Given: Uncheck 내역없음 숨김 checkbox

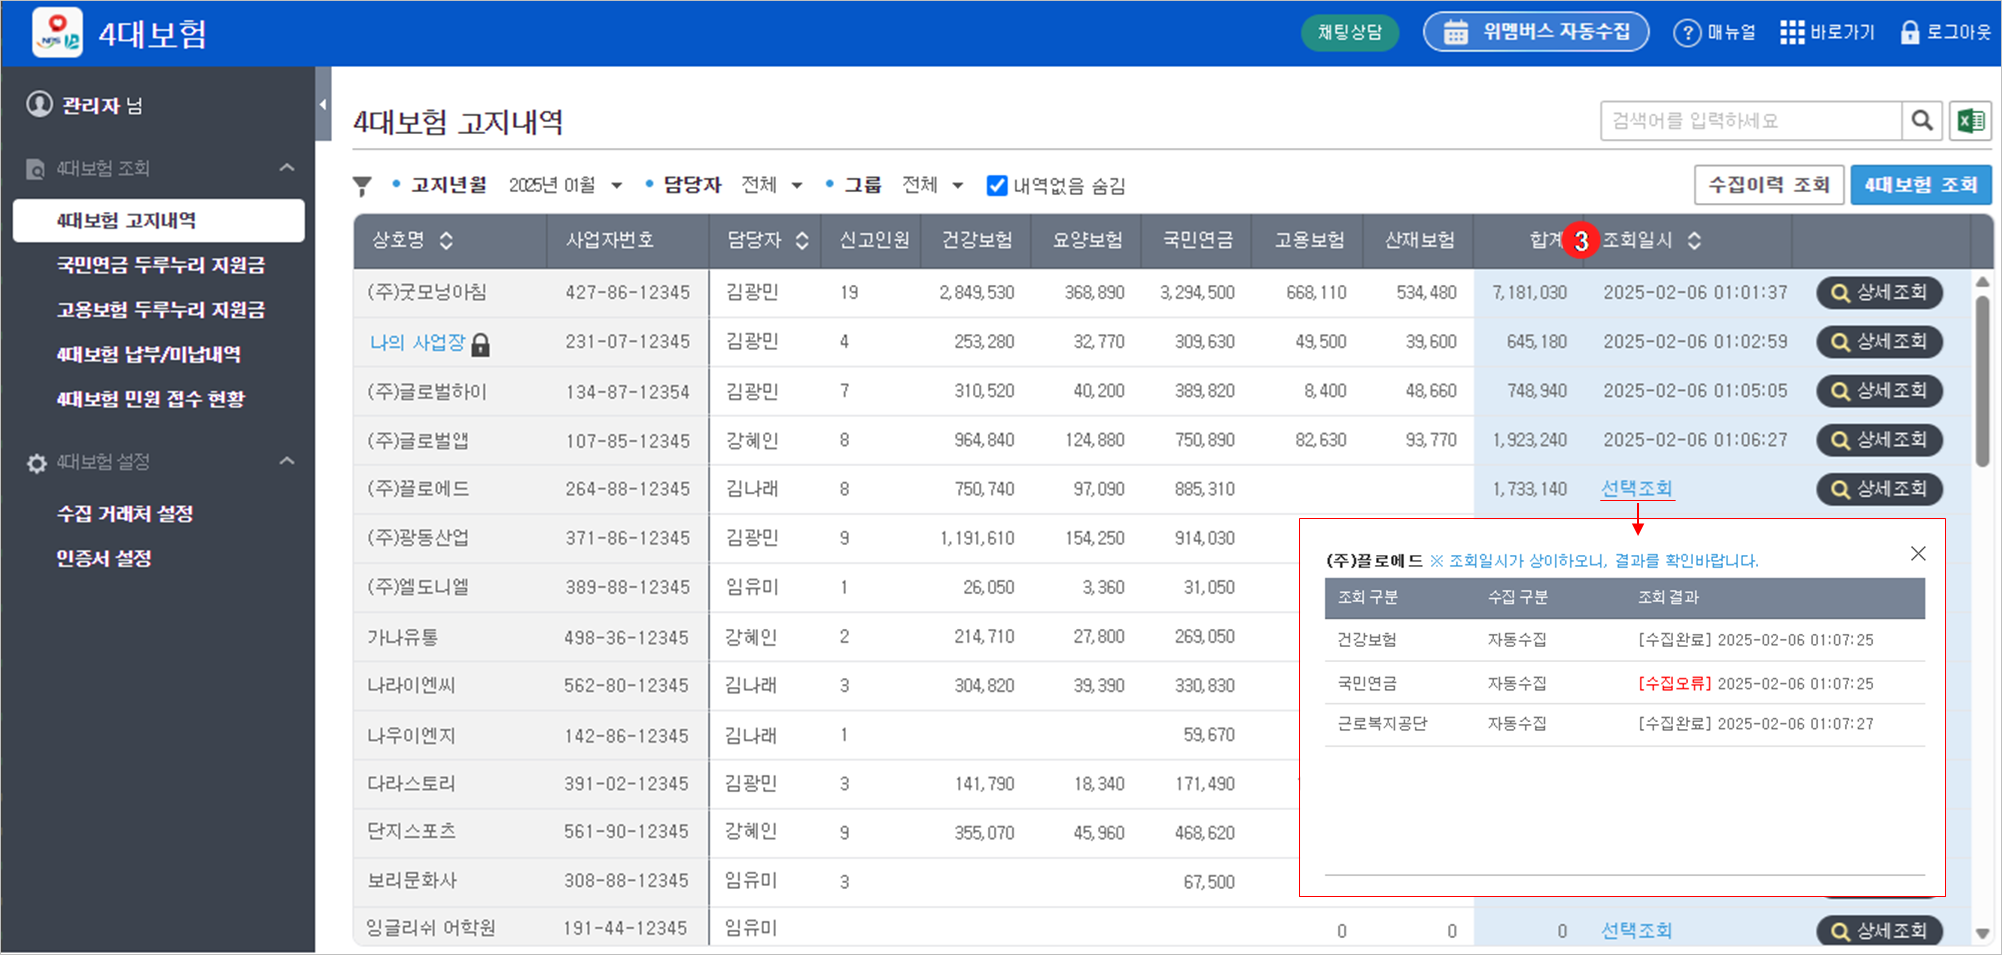Looking at the screenshot, I should pos(996,186).
